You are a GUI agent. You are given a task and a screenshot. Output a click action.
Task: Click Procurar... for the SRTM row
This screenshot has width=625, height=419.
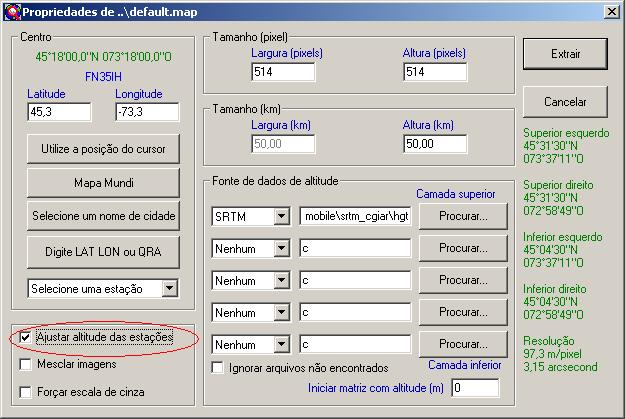coord(463,216)
